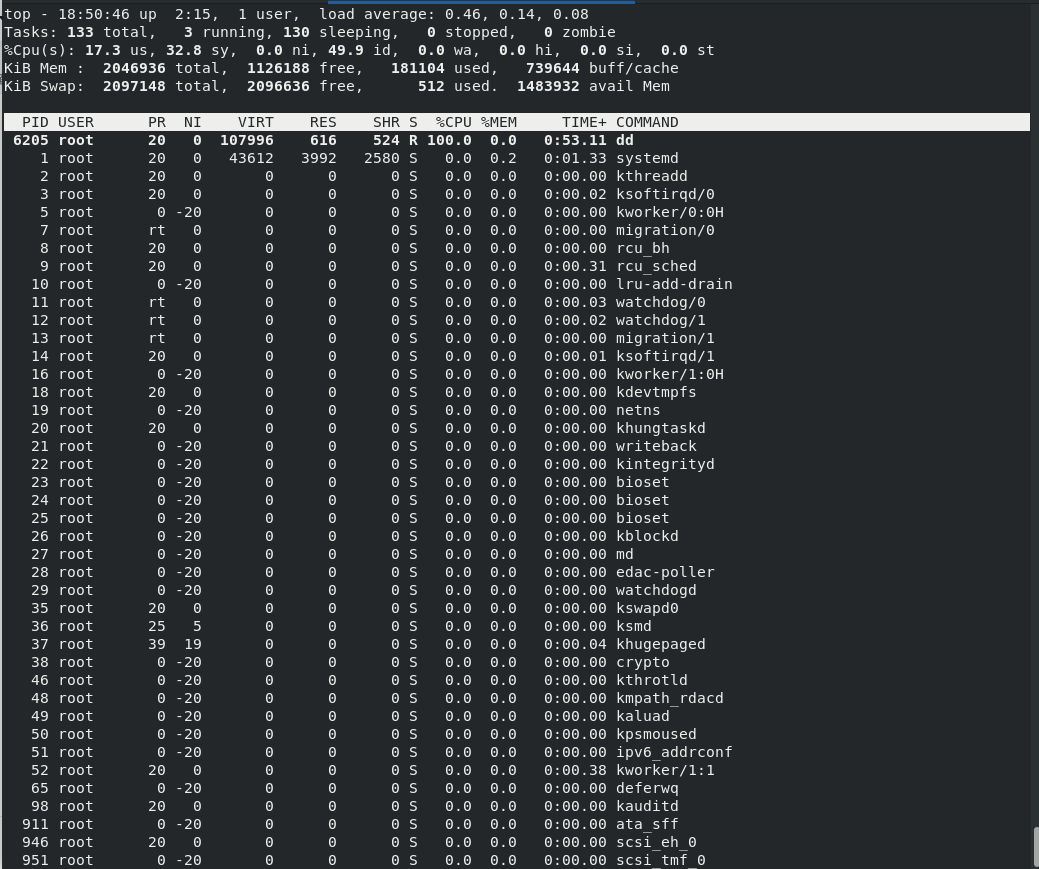Click the kworker/1:0H command text
The height and width of the screenshot is (869, 1039).
pos(669,374)
